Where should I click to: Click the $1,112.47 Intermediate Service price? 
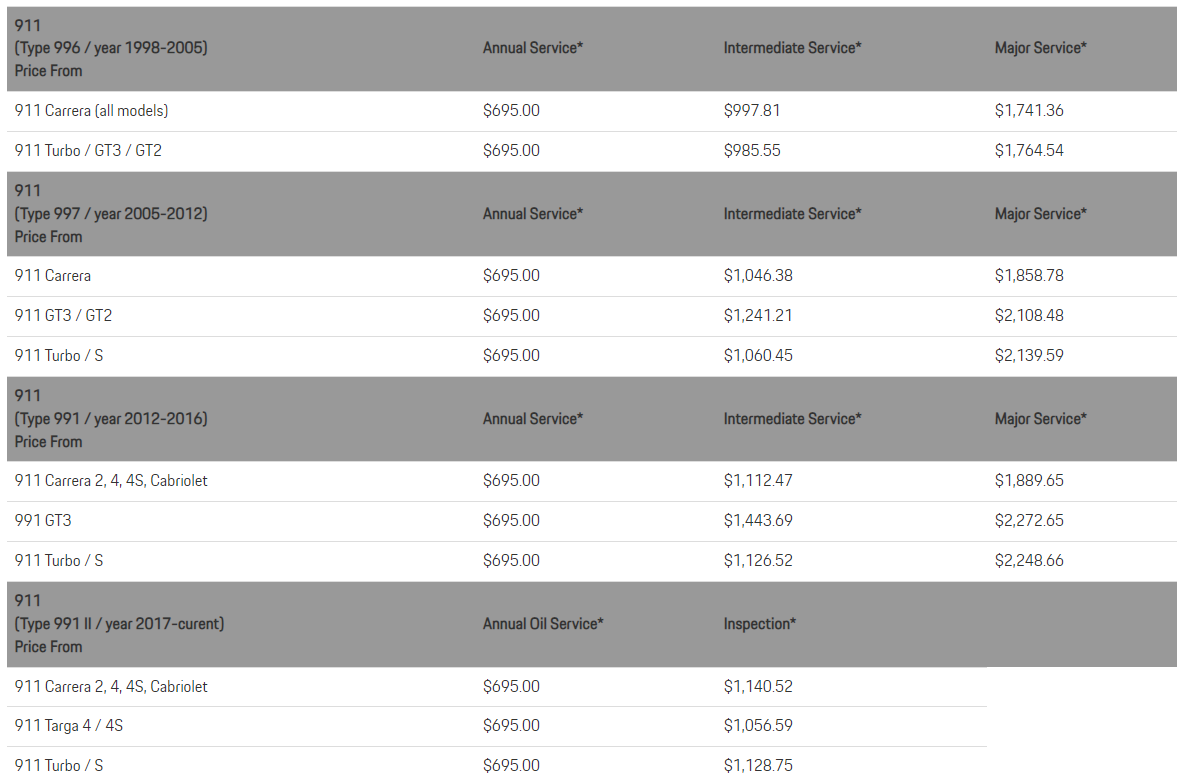click(758, 480)
